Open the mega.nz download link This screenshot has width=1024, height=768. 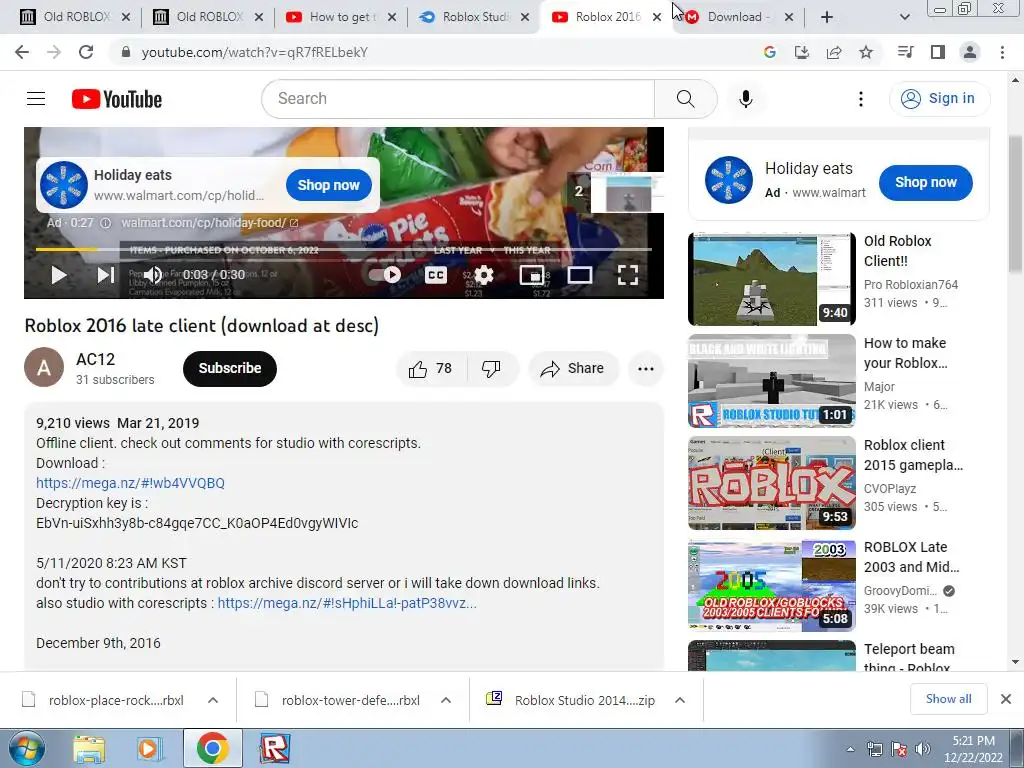[x=130, y=483]
